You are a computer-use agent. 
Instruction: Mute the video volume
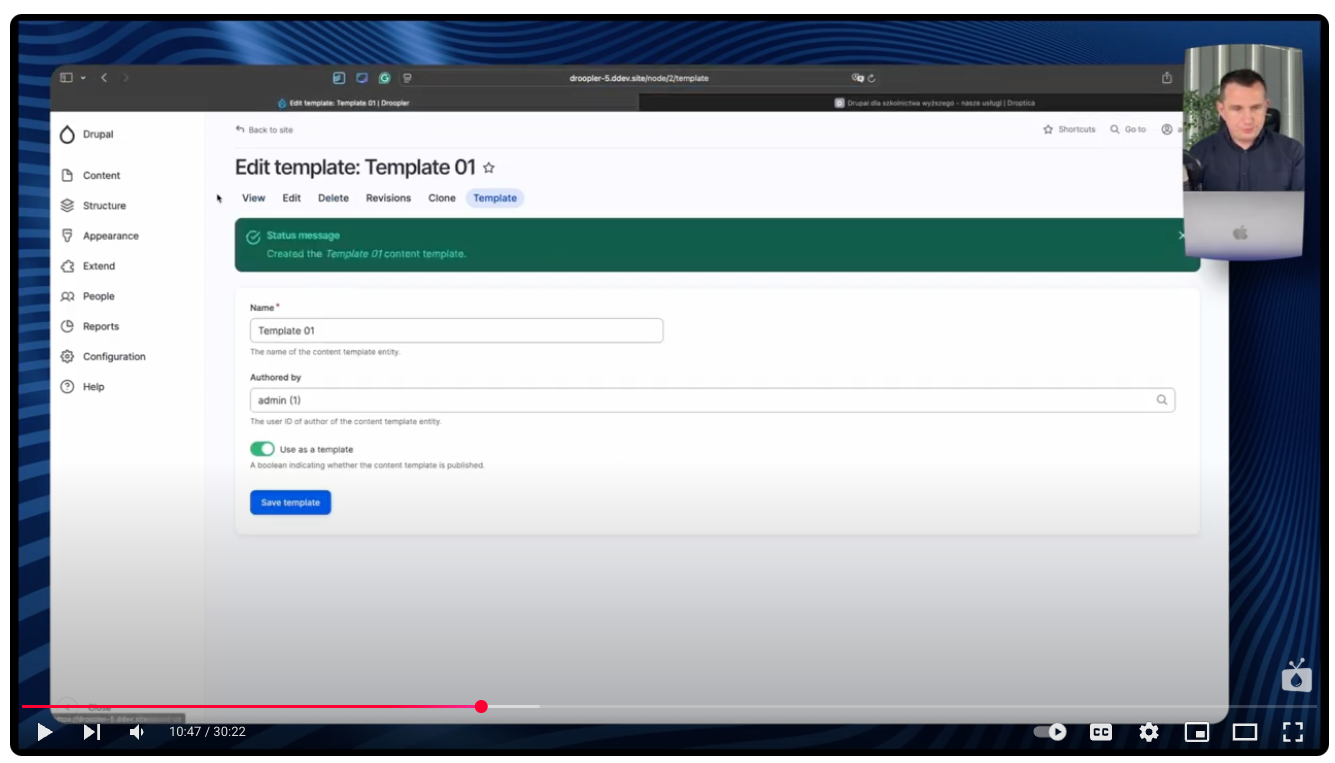[x=137, y=732]
